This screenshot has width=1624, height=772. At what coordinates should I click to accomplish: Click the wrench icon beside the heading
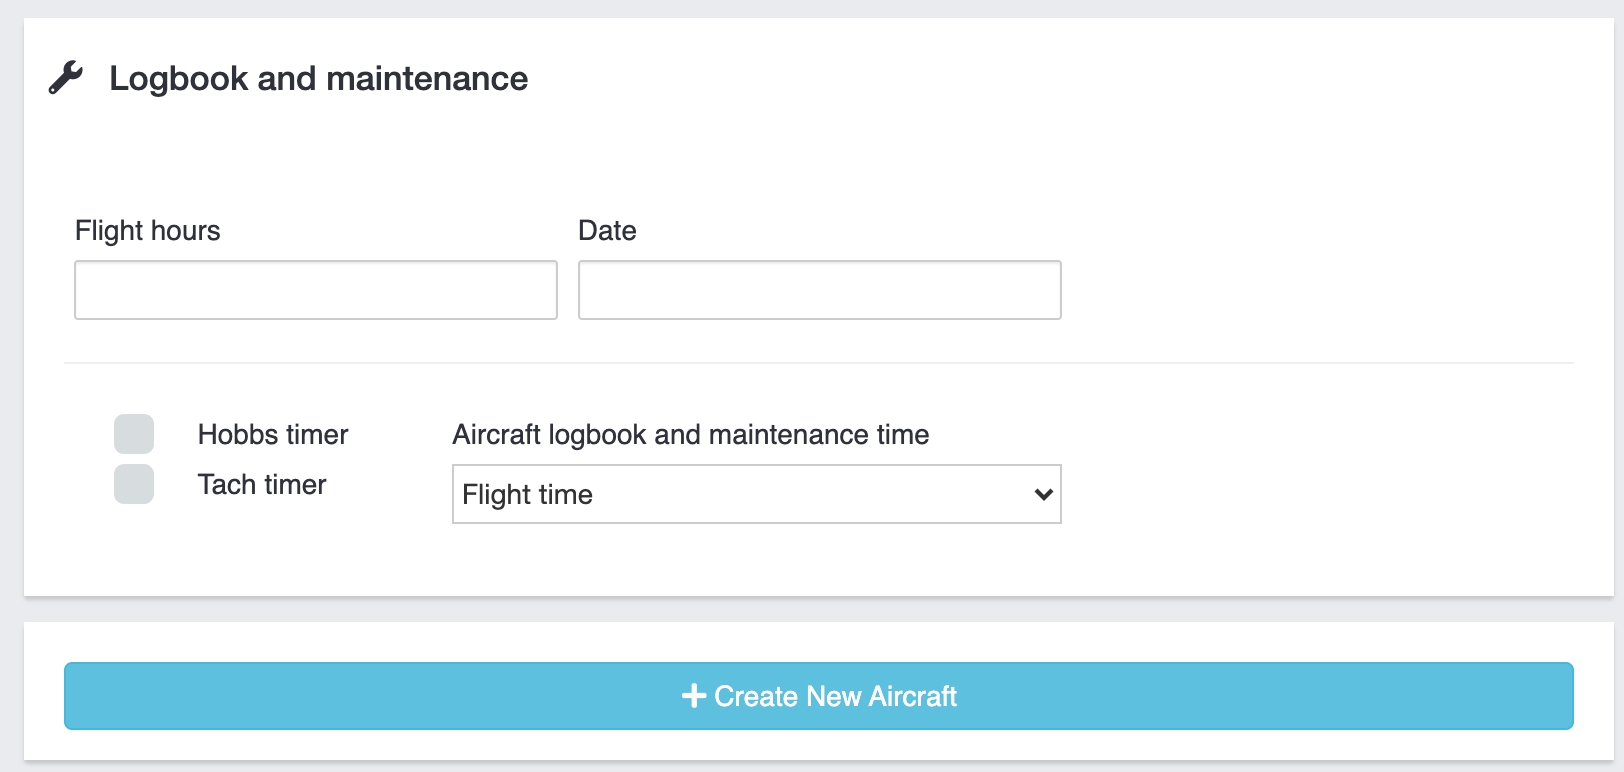click(66, 78)
